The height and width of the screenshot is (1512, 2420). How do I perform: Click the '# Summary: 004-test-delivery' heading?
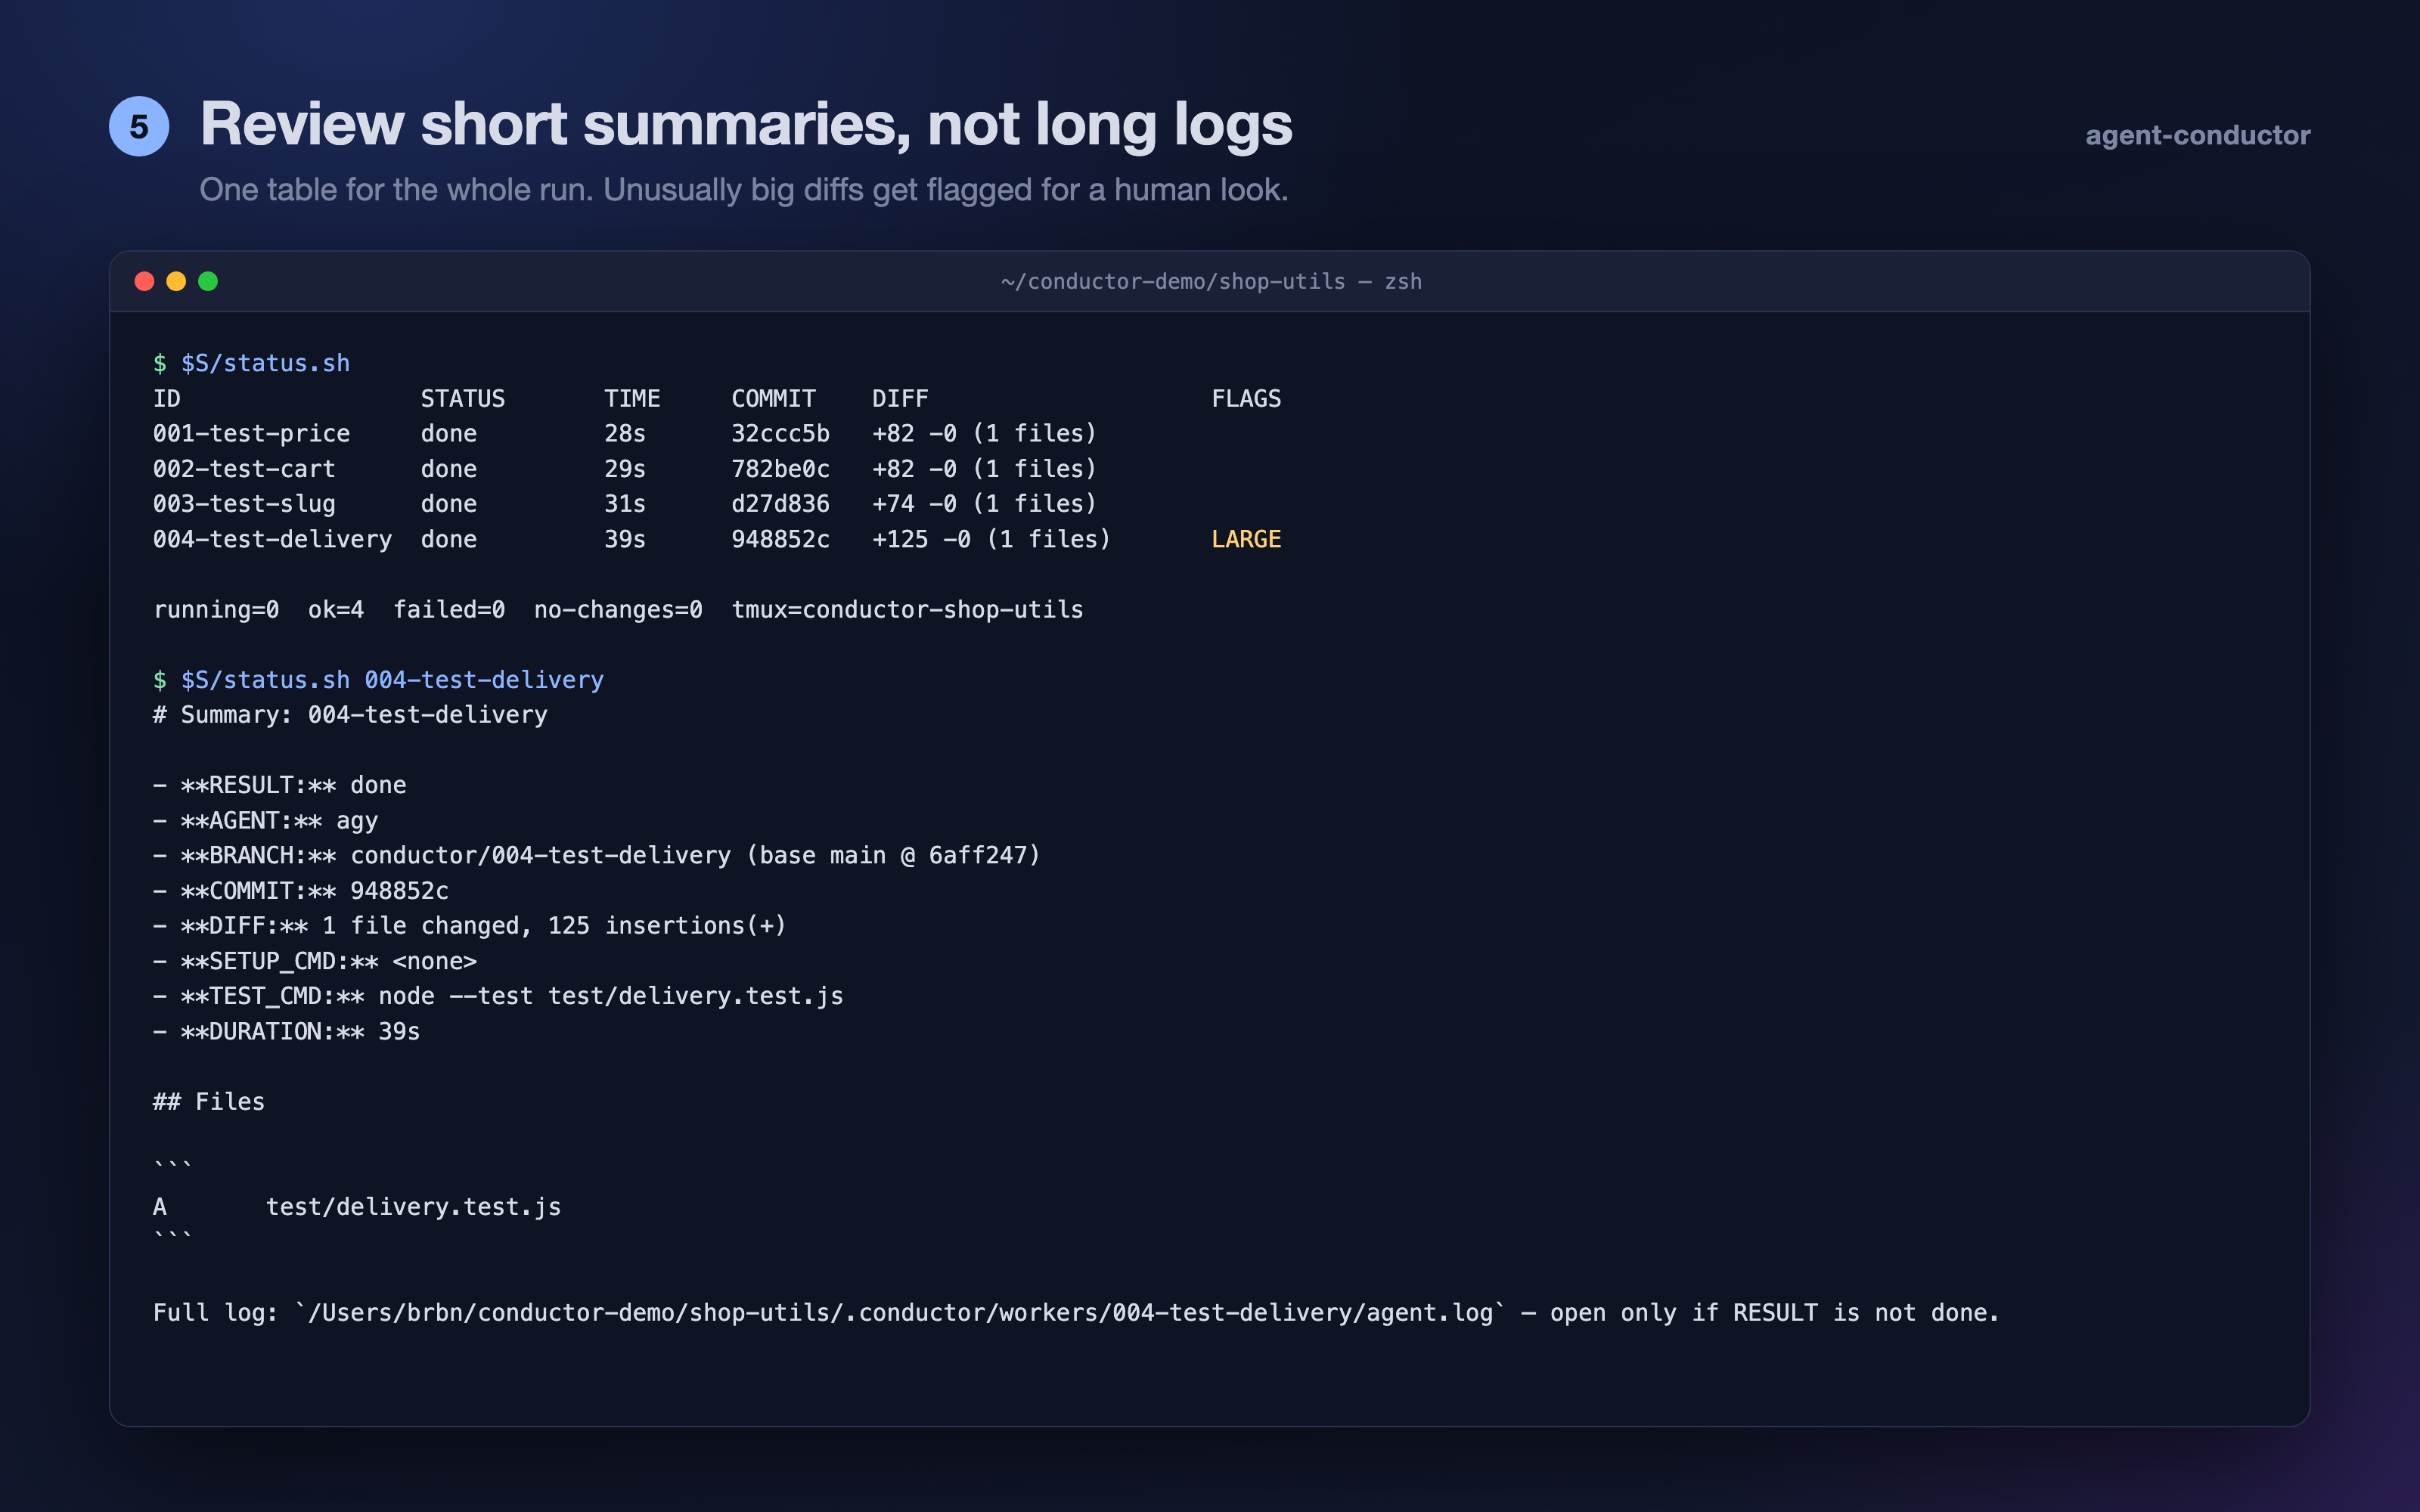(x=350, y=715)
